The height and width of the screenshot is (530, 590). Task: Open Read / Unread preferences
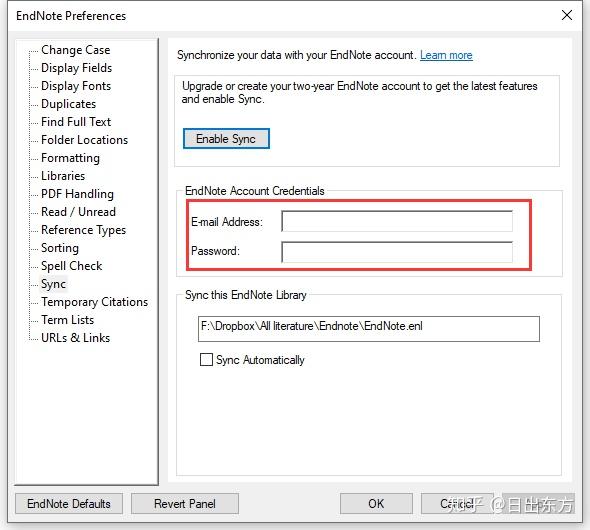click(x=78, y=212)
